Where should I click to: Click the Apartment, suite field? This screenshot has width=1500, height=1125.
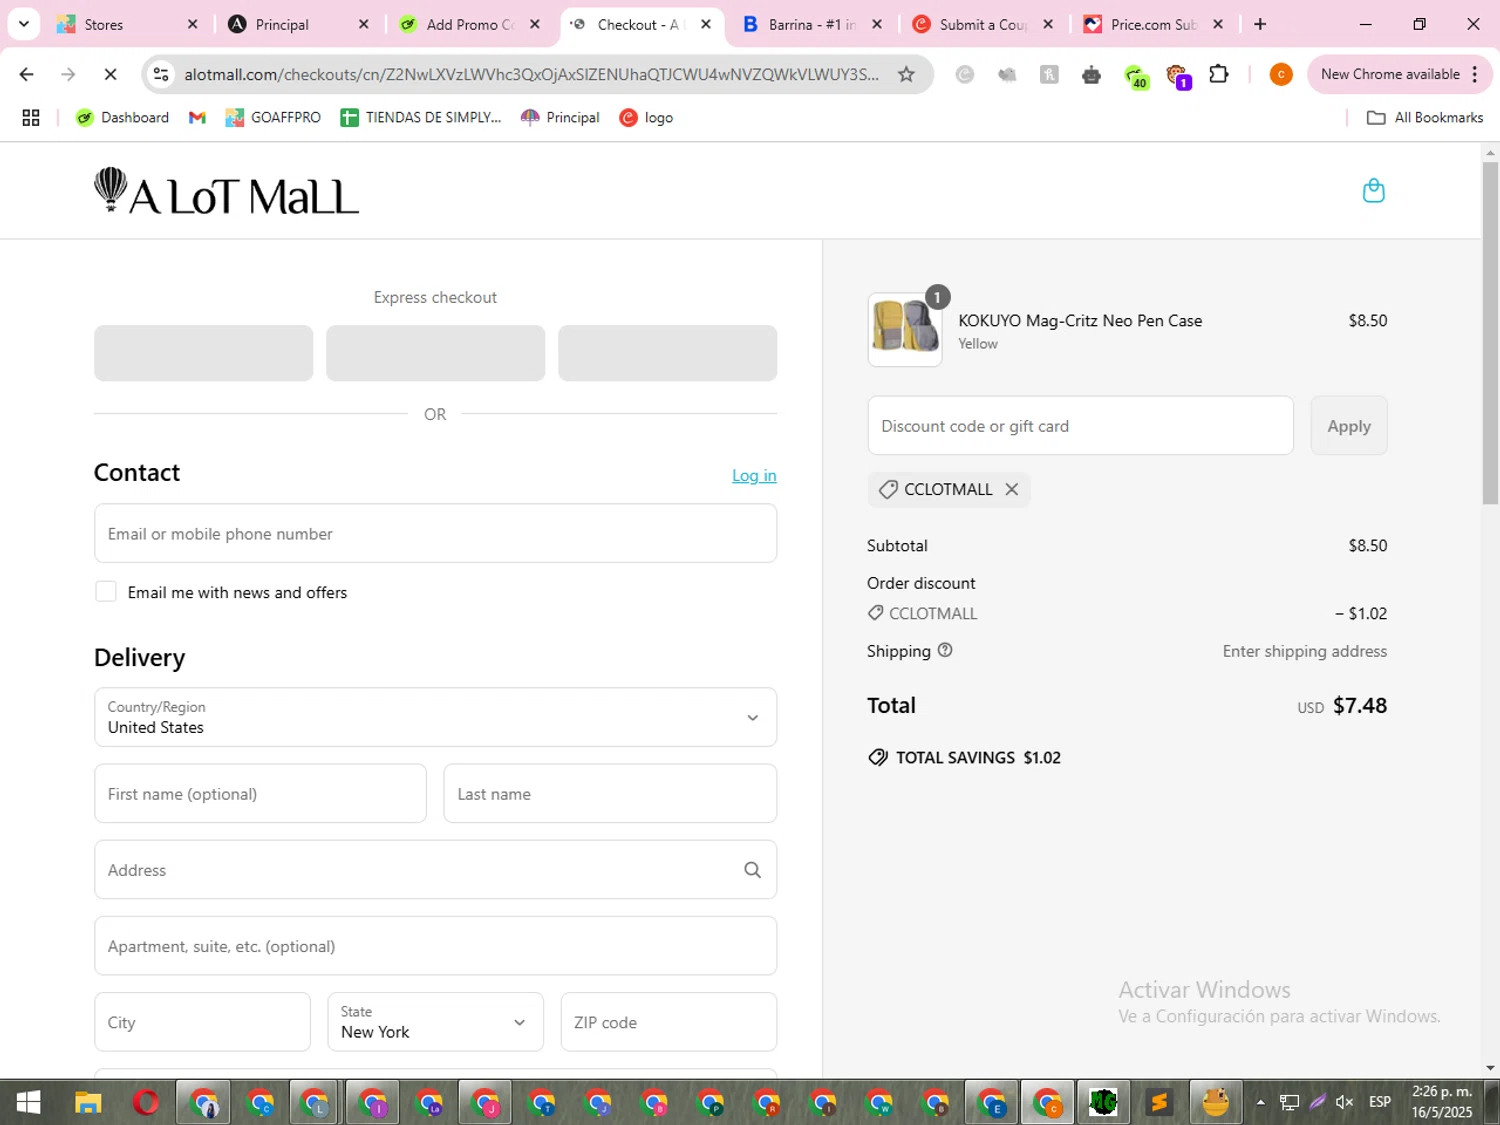(435, 946)
